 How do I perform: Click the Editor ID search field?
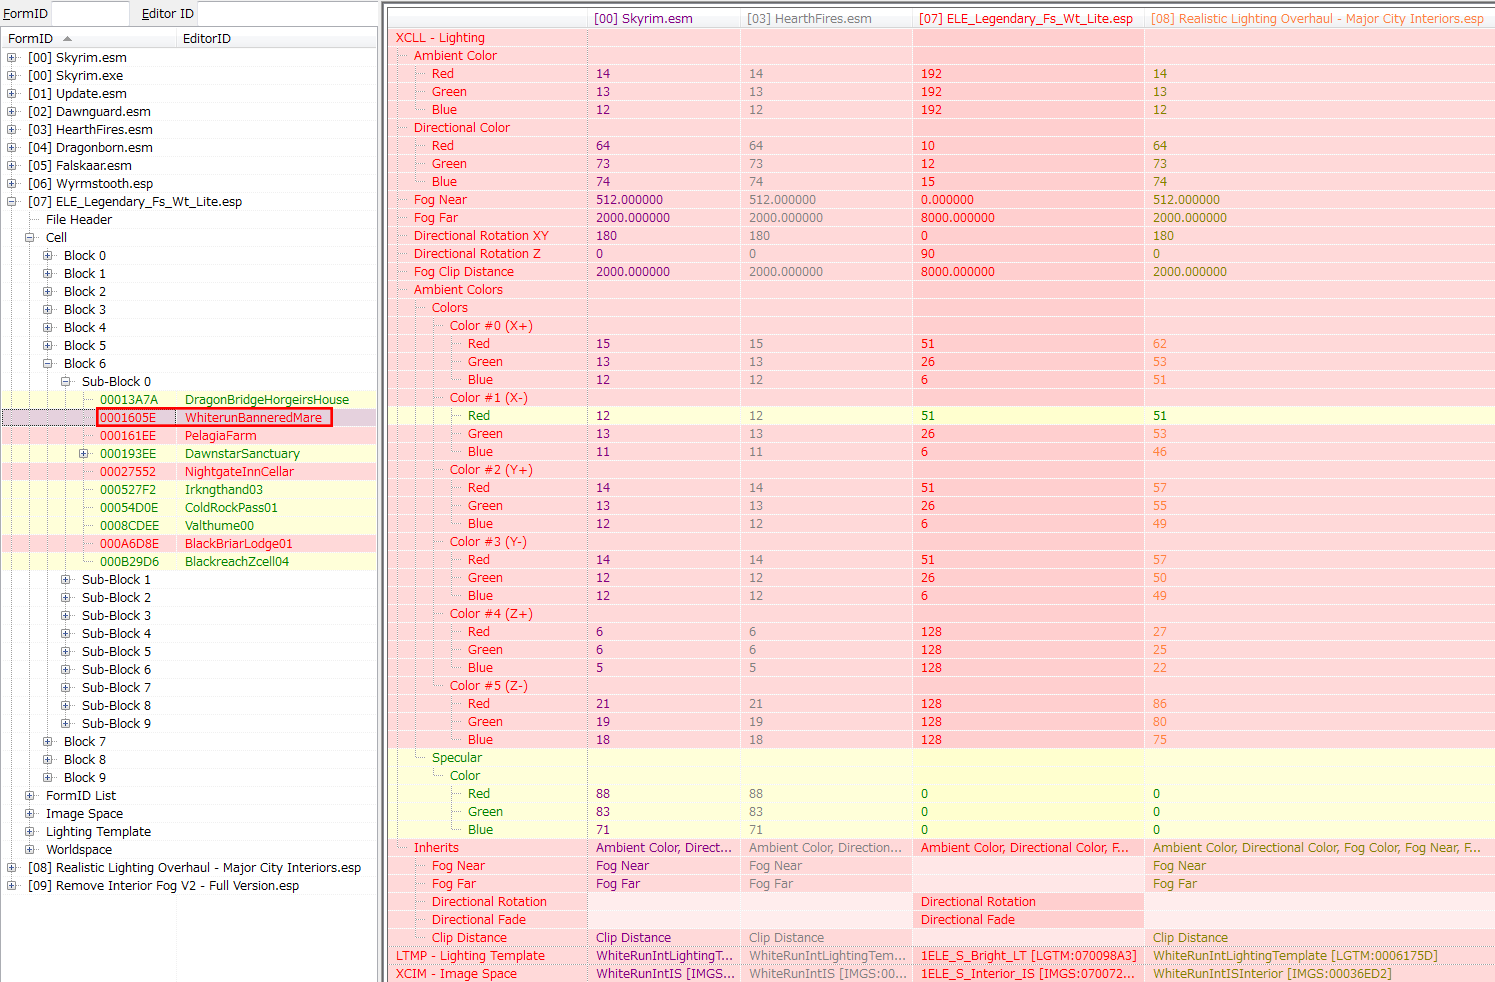(288, 14)
